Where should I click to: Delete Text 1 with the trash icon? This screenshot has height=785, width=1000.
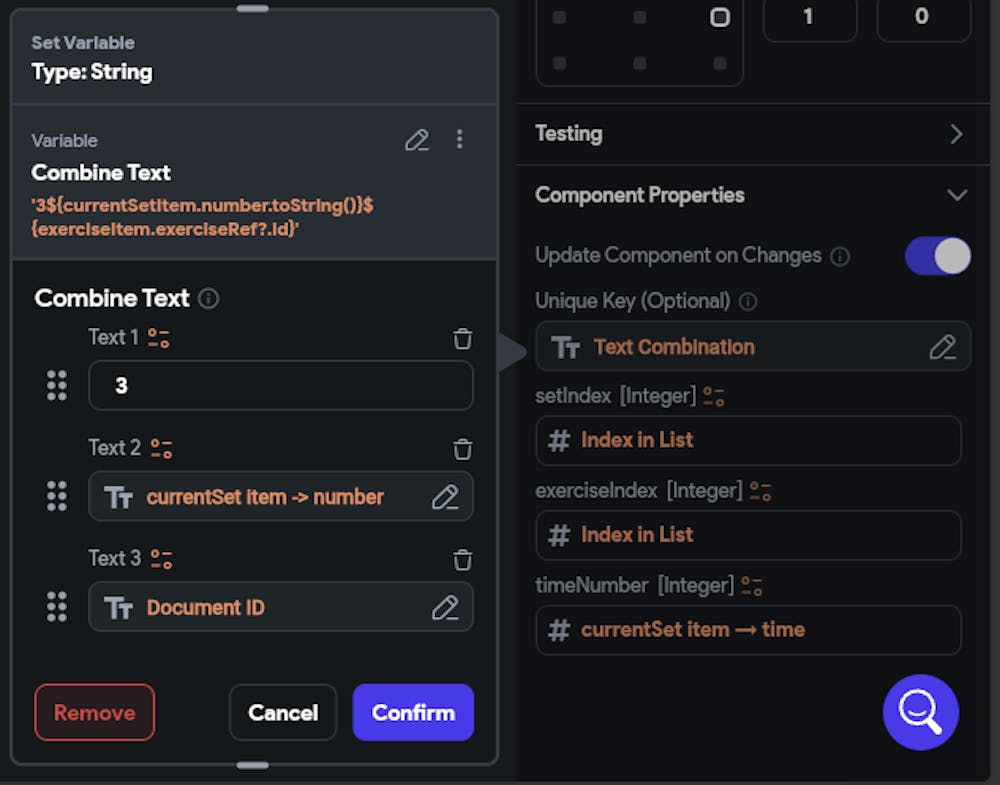(x=462, y=339)
